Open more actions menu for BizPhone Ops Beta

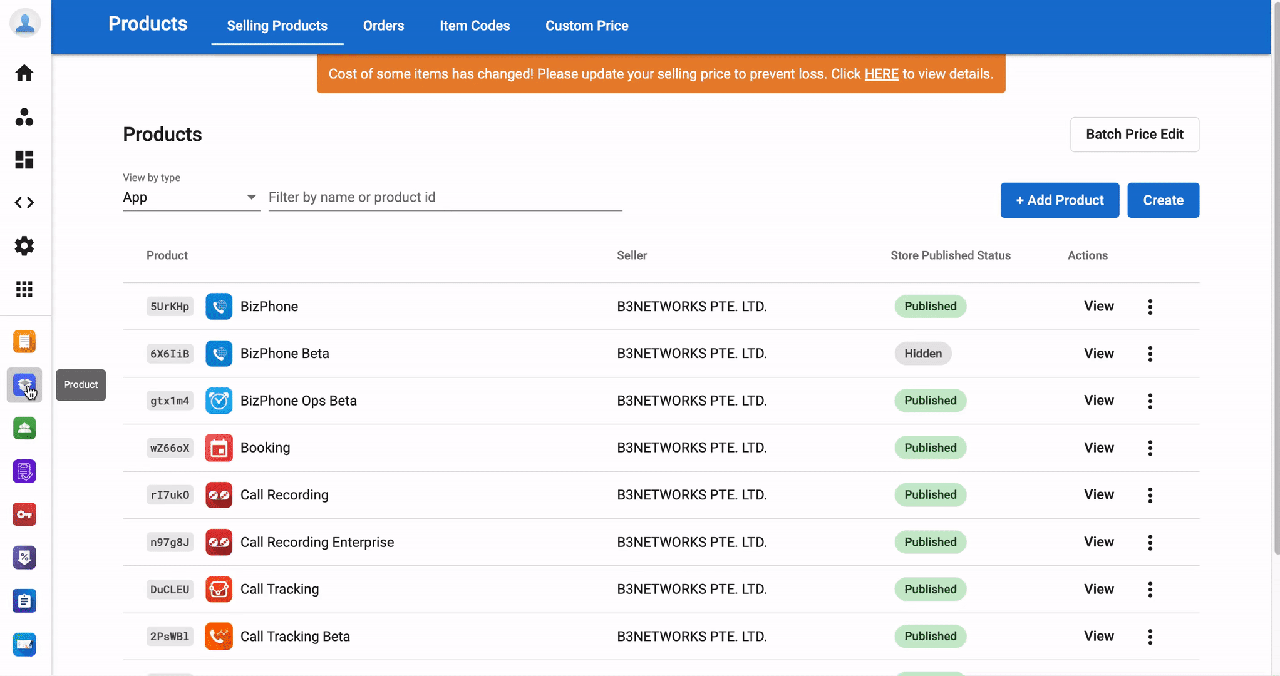coord(1150,401)
